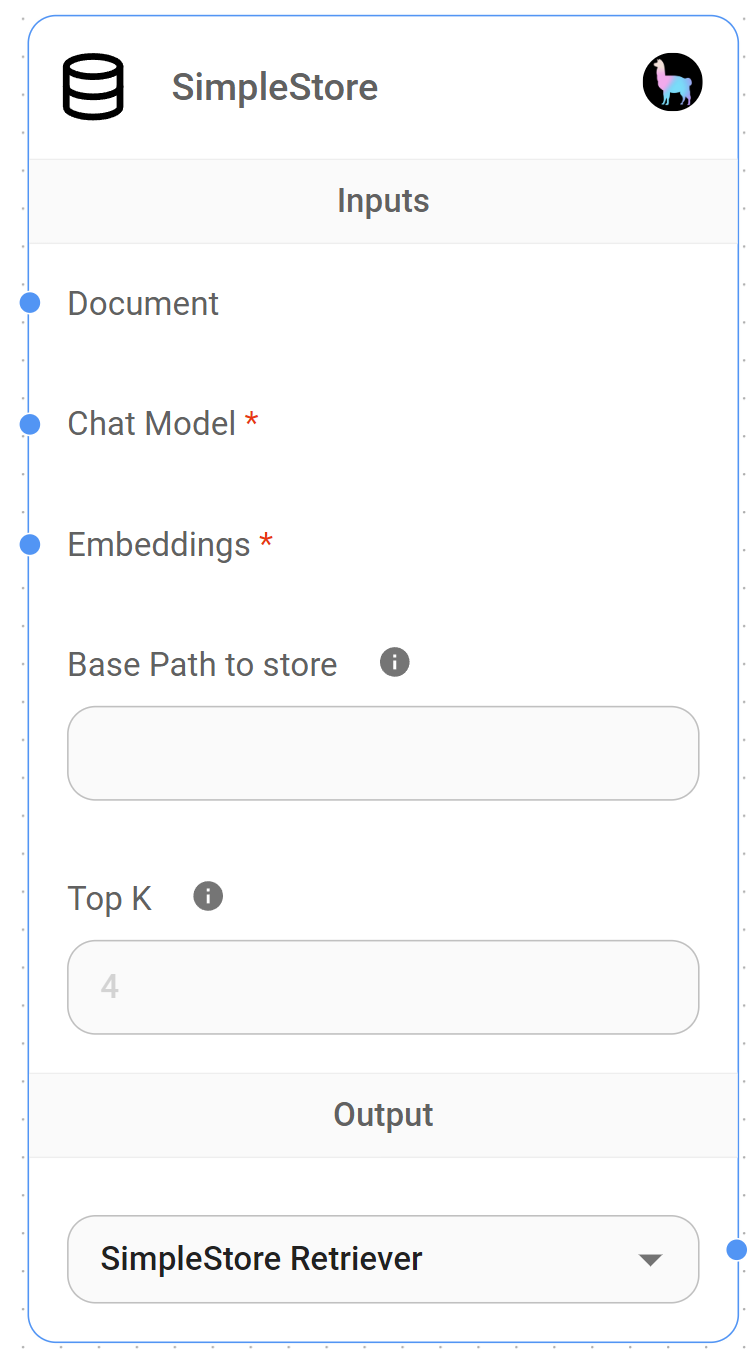Select the required Embeddings input label
Viewport: 754px width, 1360px height.
157,544
